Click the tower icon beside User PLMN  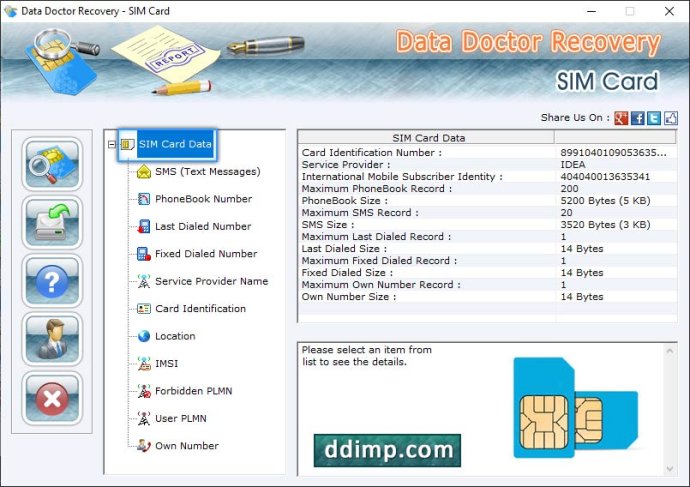144,418
